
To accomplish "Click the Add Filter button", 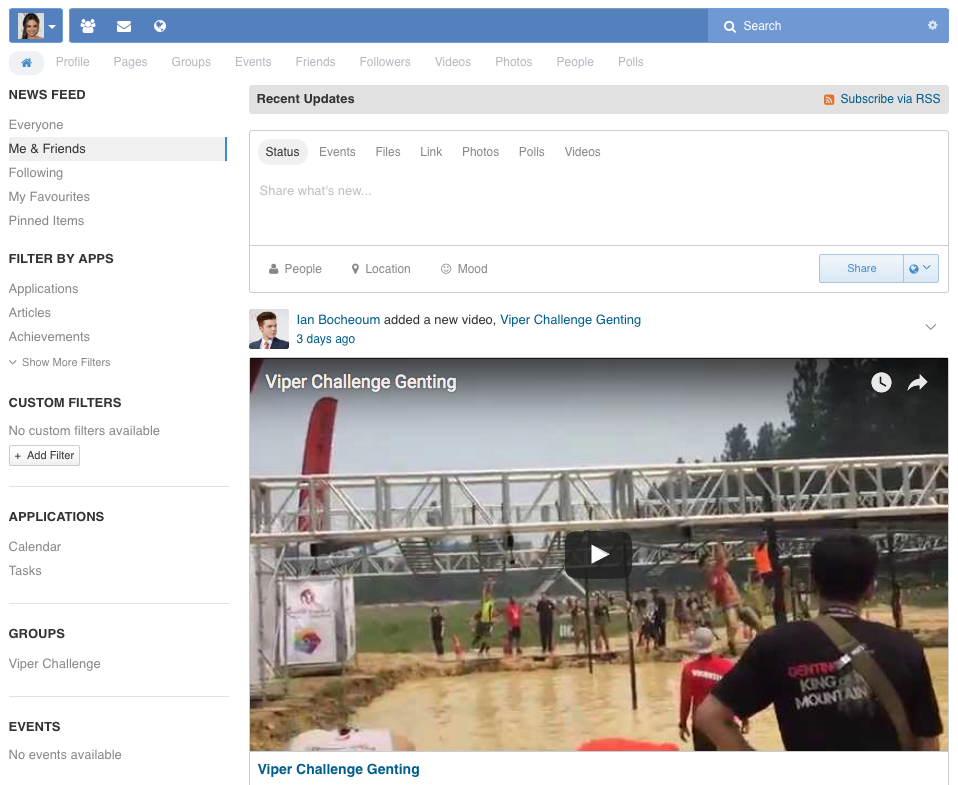I will [x=44, y=455].
